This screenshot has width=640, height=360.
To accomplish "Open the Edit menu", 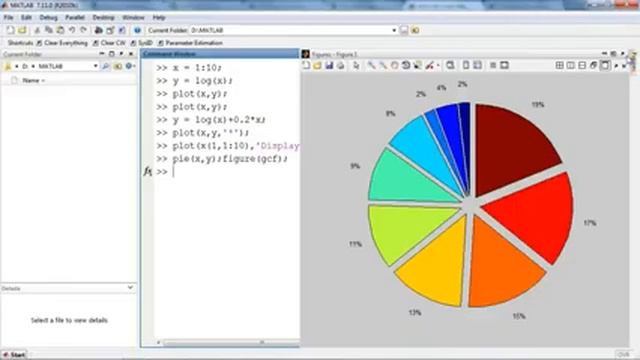I will (26, 18).
